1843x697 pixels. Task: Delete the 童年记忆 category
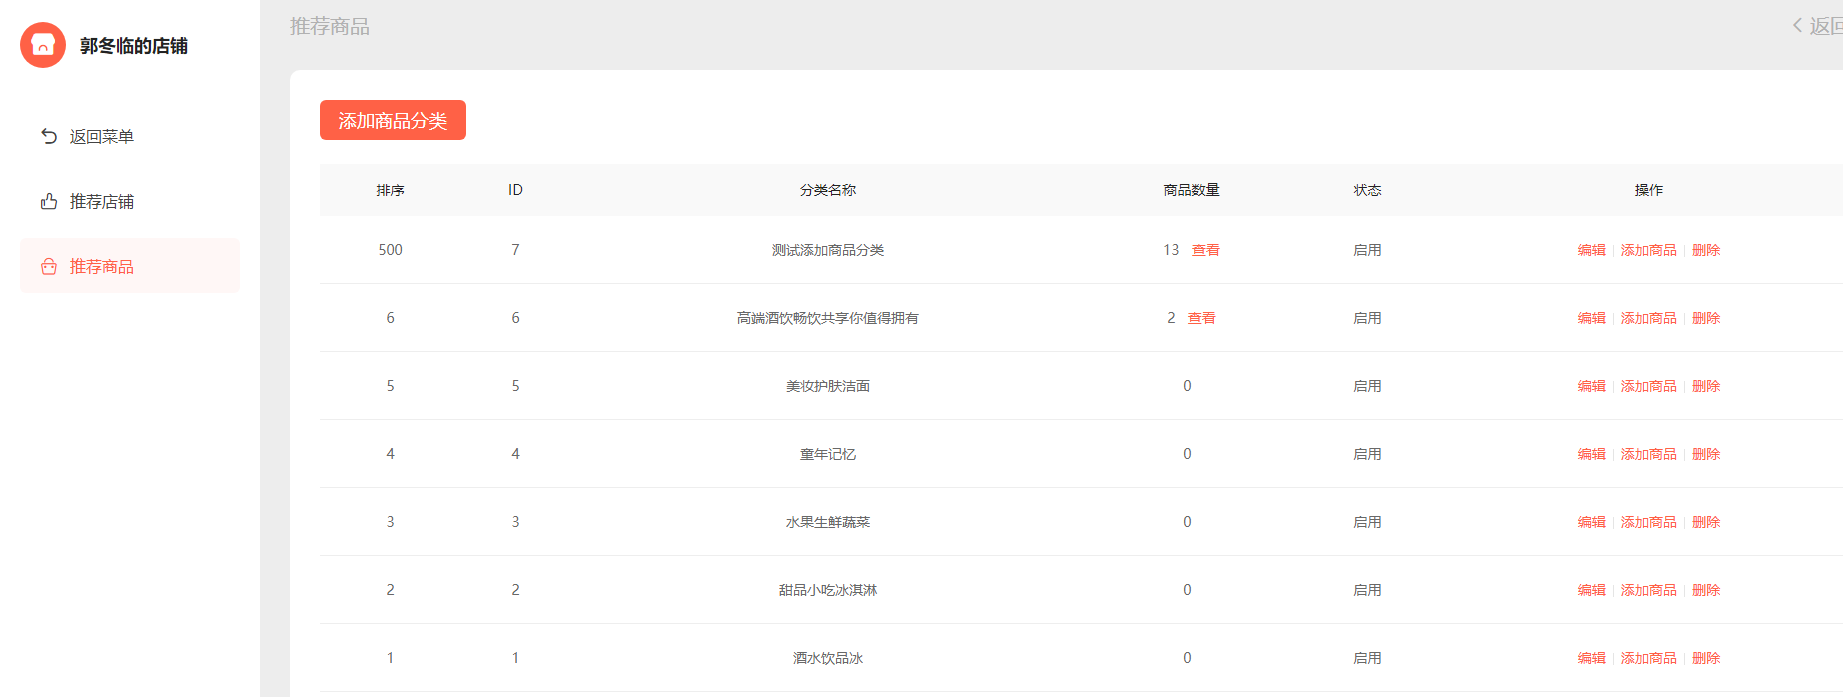[1706, 454]
